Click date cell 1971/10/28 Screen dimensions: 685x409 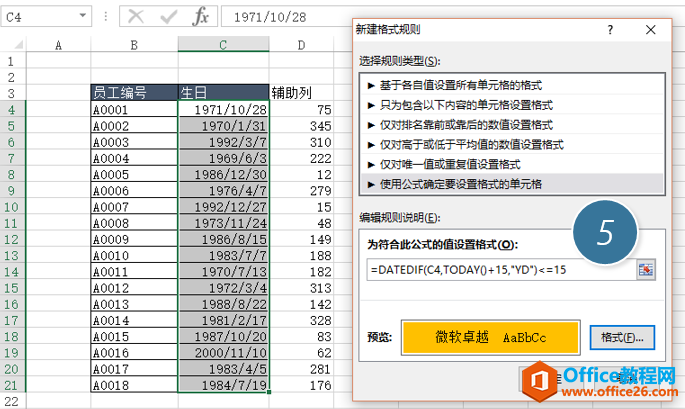click(x=223, y=109)
